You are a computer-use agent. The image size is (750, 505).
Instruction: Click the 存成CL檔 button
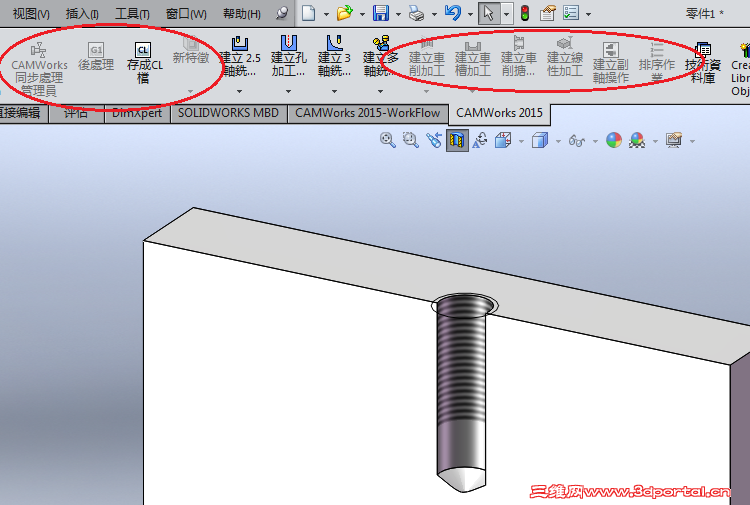tap(144, 63)
